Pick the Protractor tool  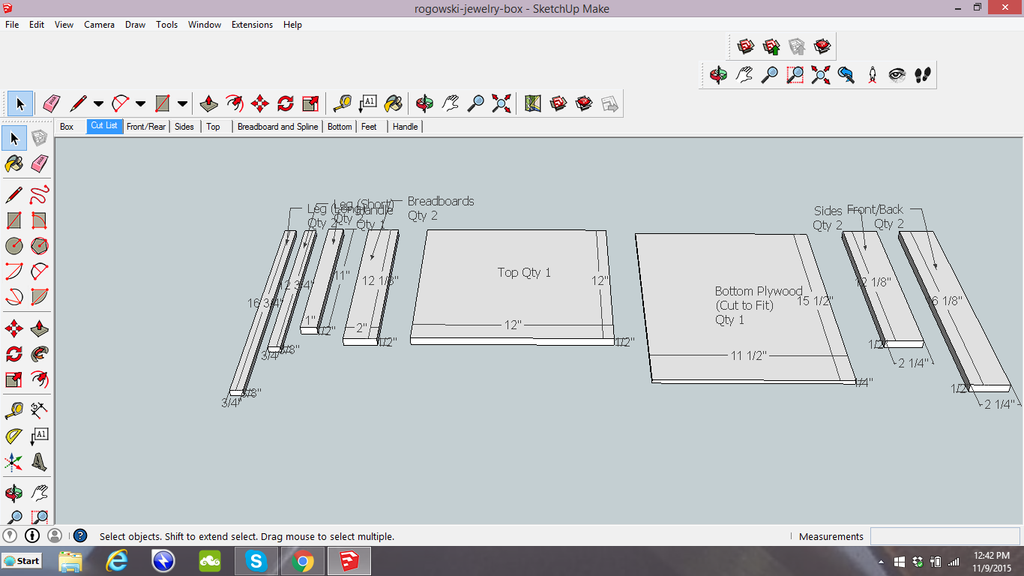pyautogui.click(x=14, y=436)
